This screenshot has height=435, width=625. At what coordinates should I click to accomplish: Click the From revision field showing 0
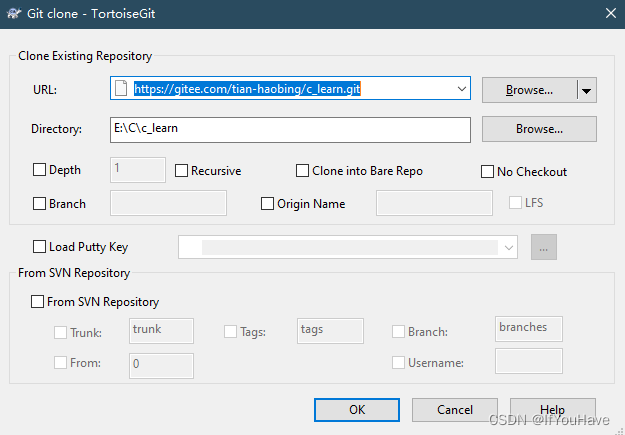pos(161,366)
